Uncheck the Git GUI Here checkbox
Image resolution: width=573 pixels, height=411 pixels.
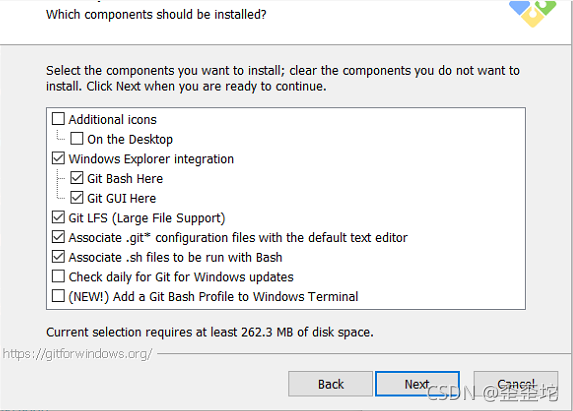coord(77,198)
